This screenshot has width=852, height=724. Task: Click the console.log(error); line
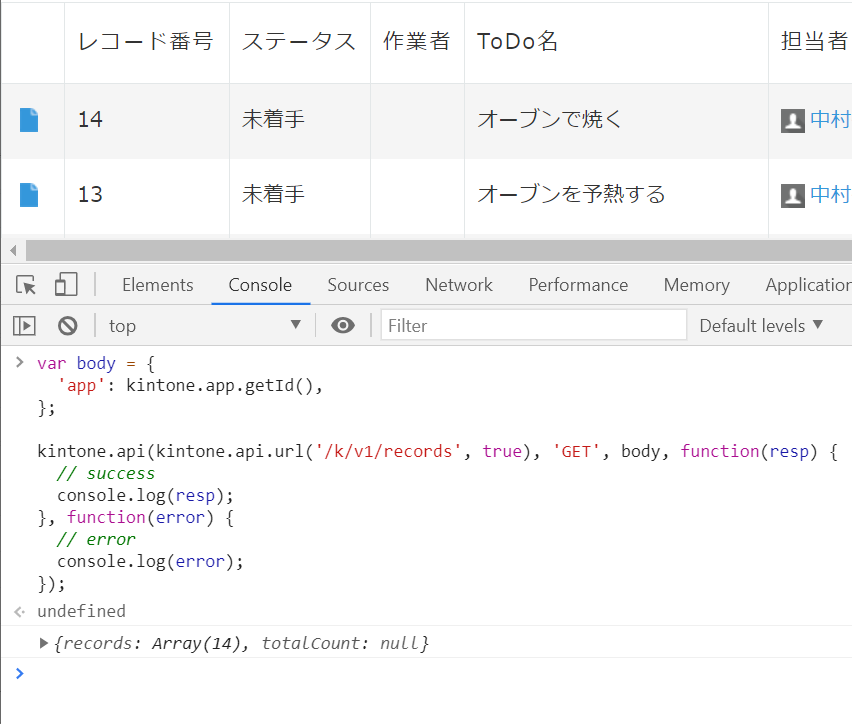point(150,561)
